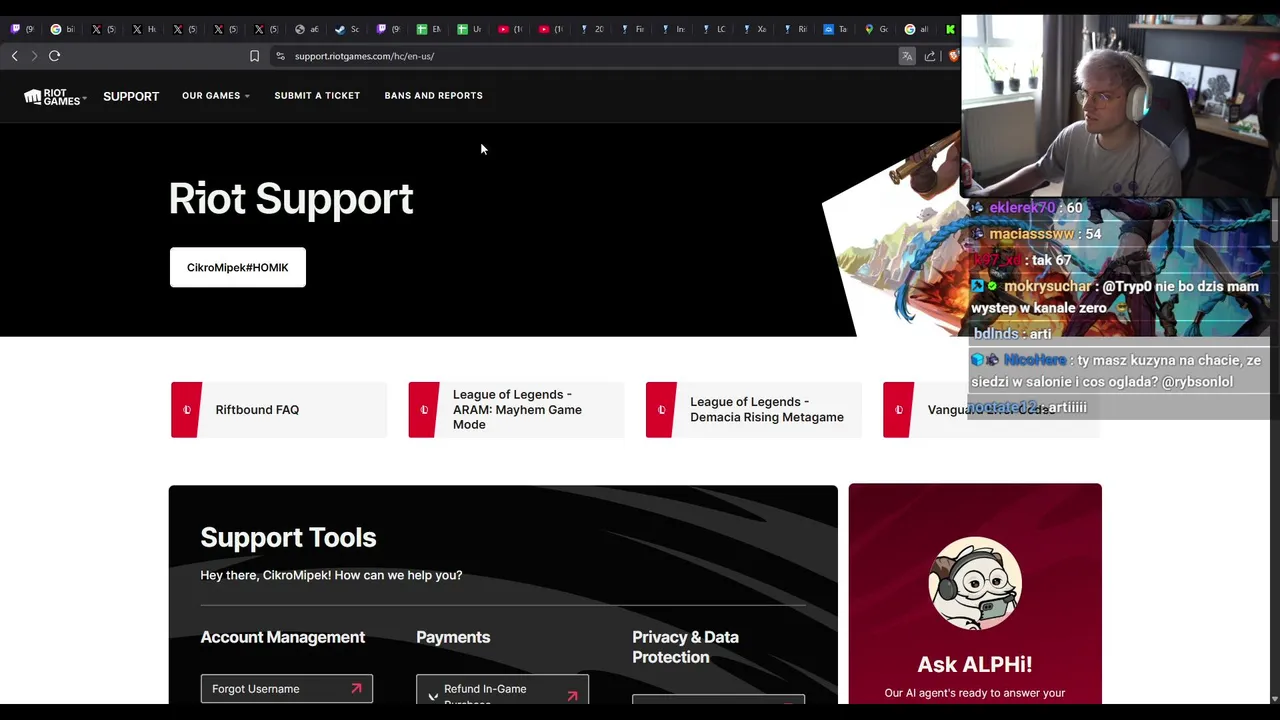This screenshot has height=720, width=1280.
Task: Click chat username NicoHere
Action: point(1035,360)
